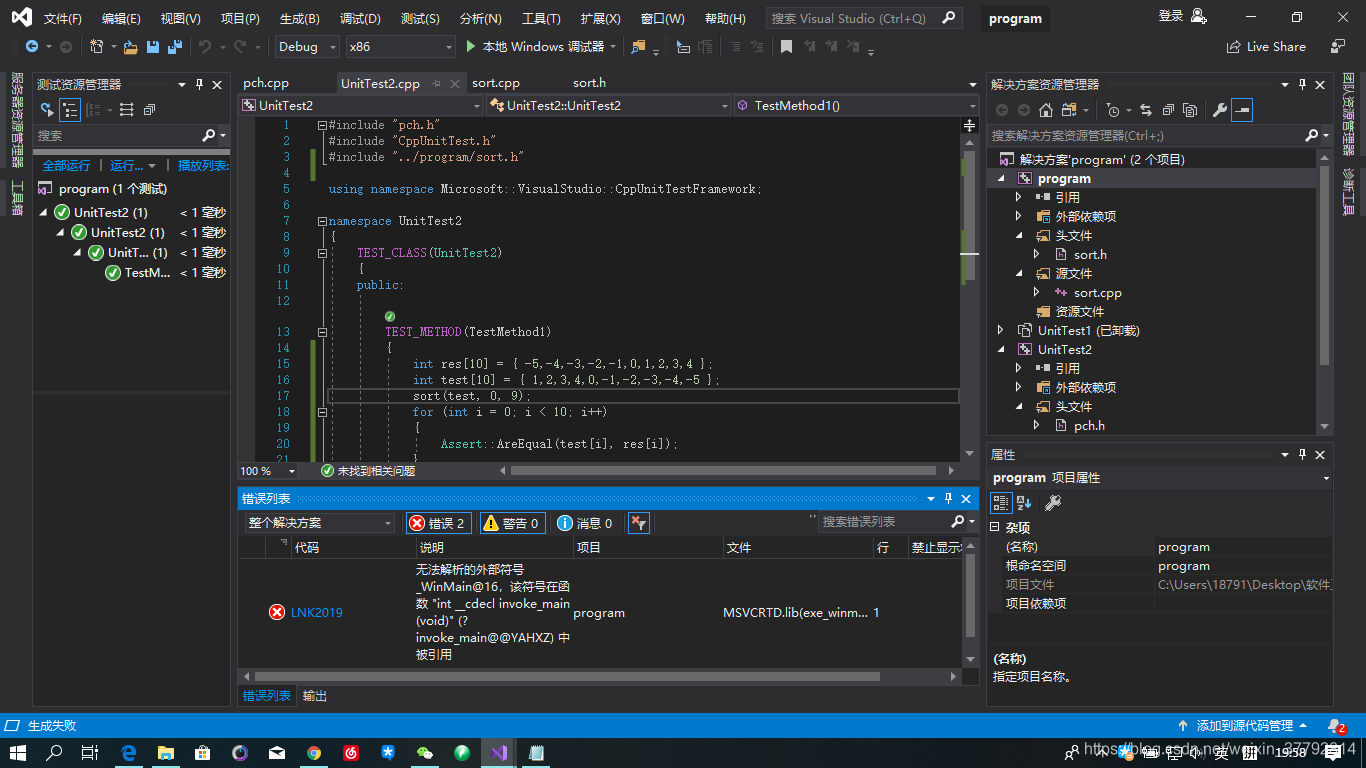Toggle the Warnings 0 filter button
The image size is (1366, 768).
tap(512, 523)
